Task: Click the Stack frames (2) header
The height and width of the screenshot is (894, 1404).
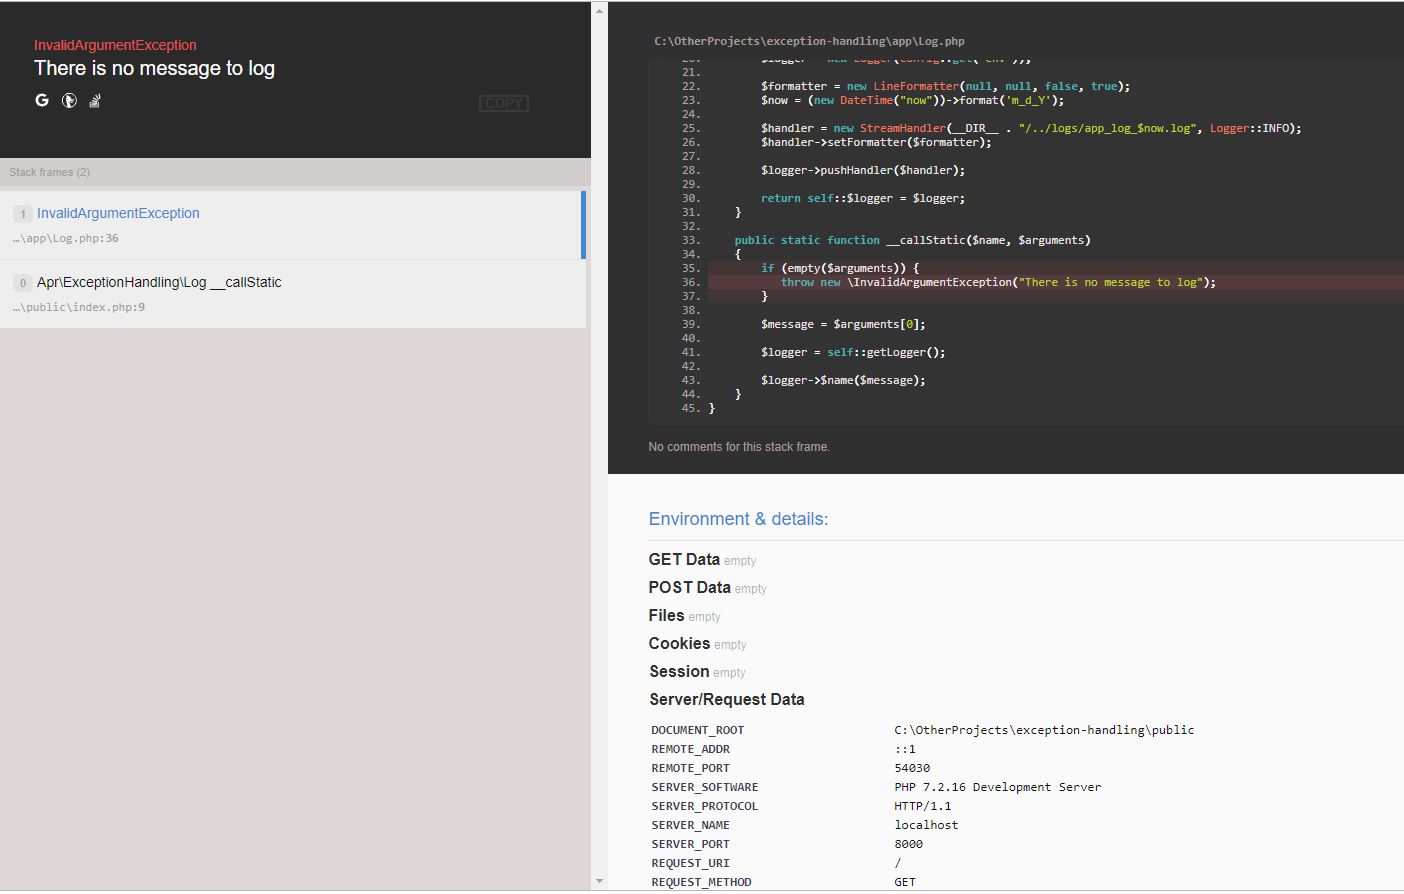Action: (x=49, y=172)
